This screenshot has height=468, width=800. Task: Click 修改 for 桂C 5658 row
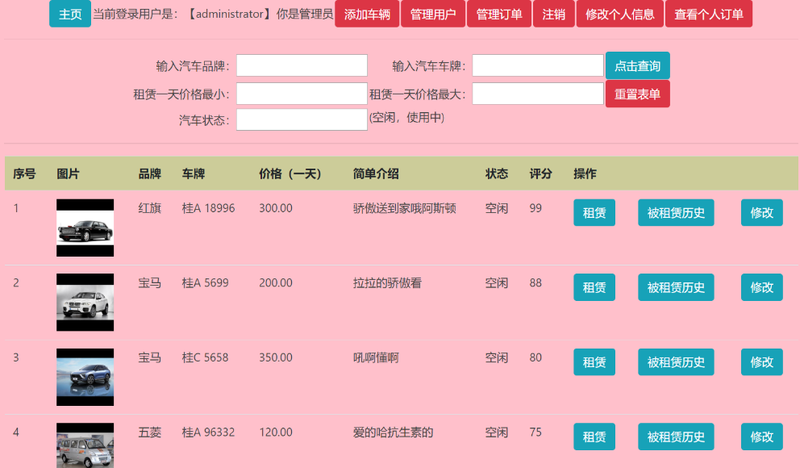(x=762, y=362)
